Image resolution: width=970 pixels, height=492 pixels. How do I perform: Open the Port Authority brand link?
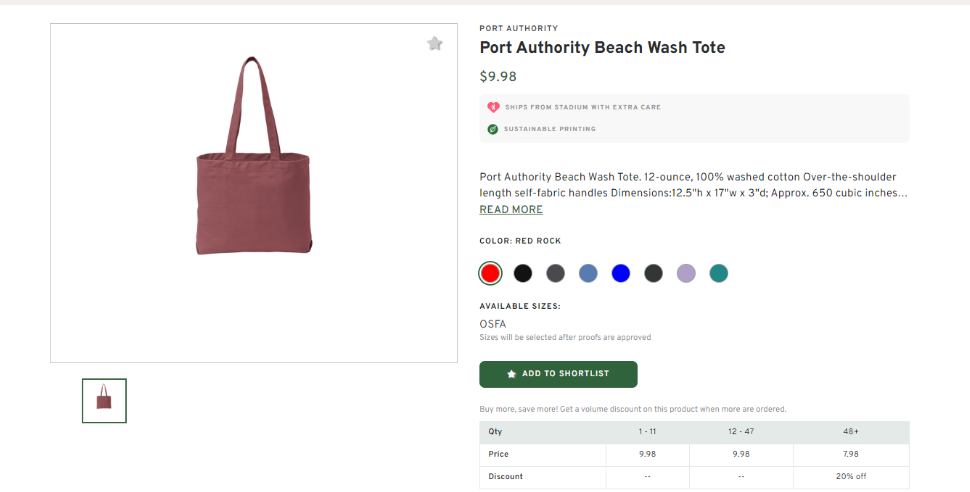tap(518, 28)
